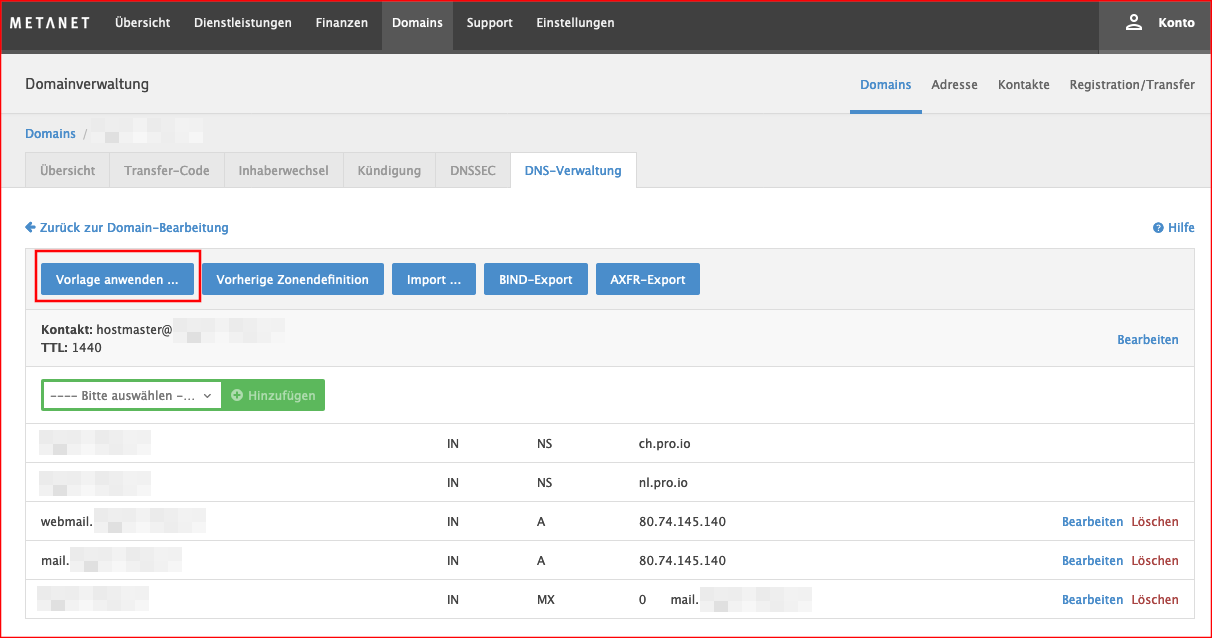Open Dienstleistungen in the top navigation
Screen dimensions: 1212x638
pyautogui.click(x=242, y=23)
